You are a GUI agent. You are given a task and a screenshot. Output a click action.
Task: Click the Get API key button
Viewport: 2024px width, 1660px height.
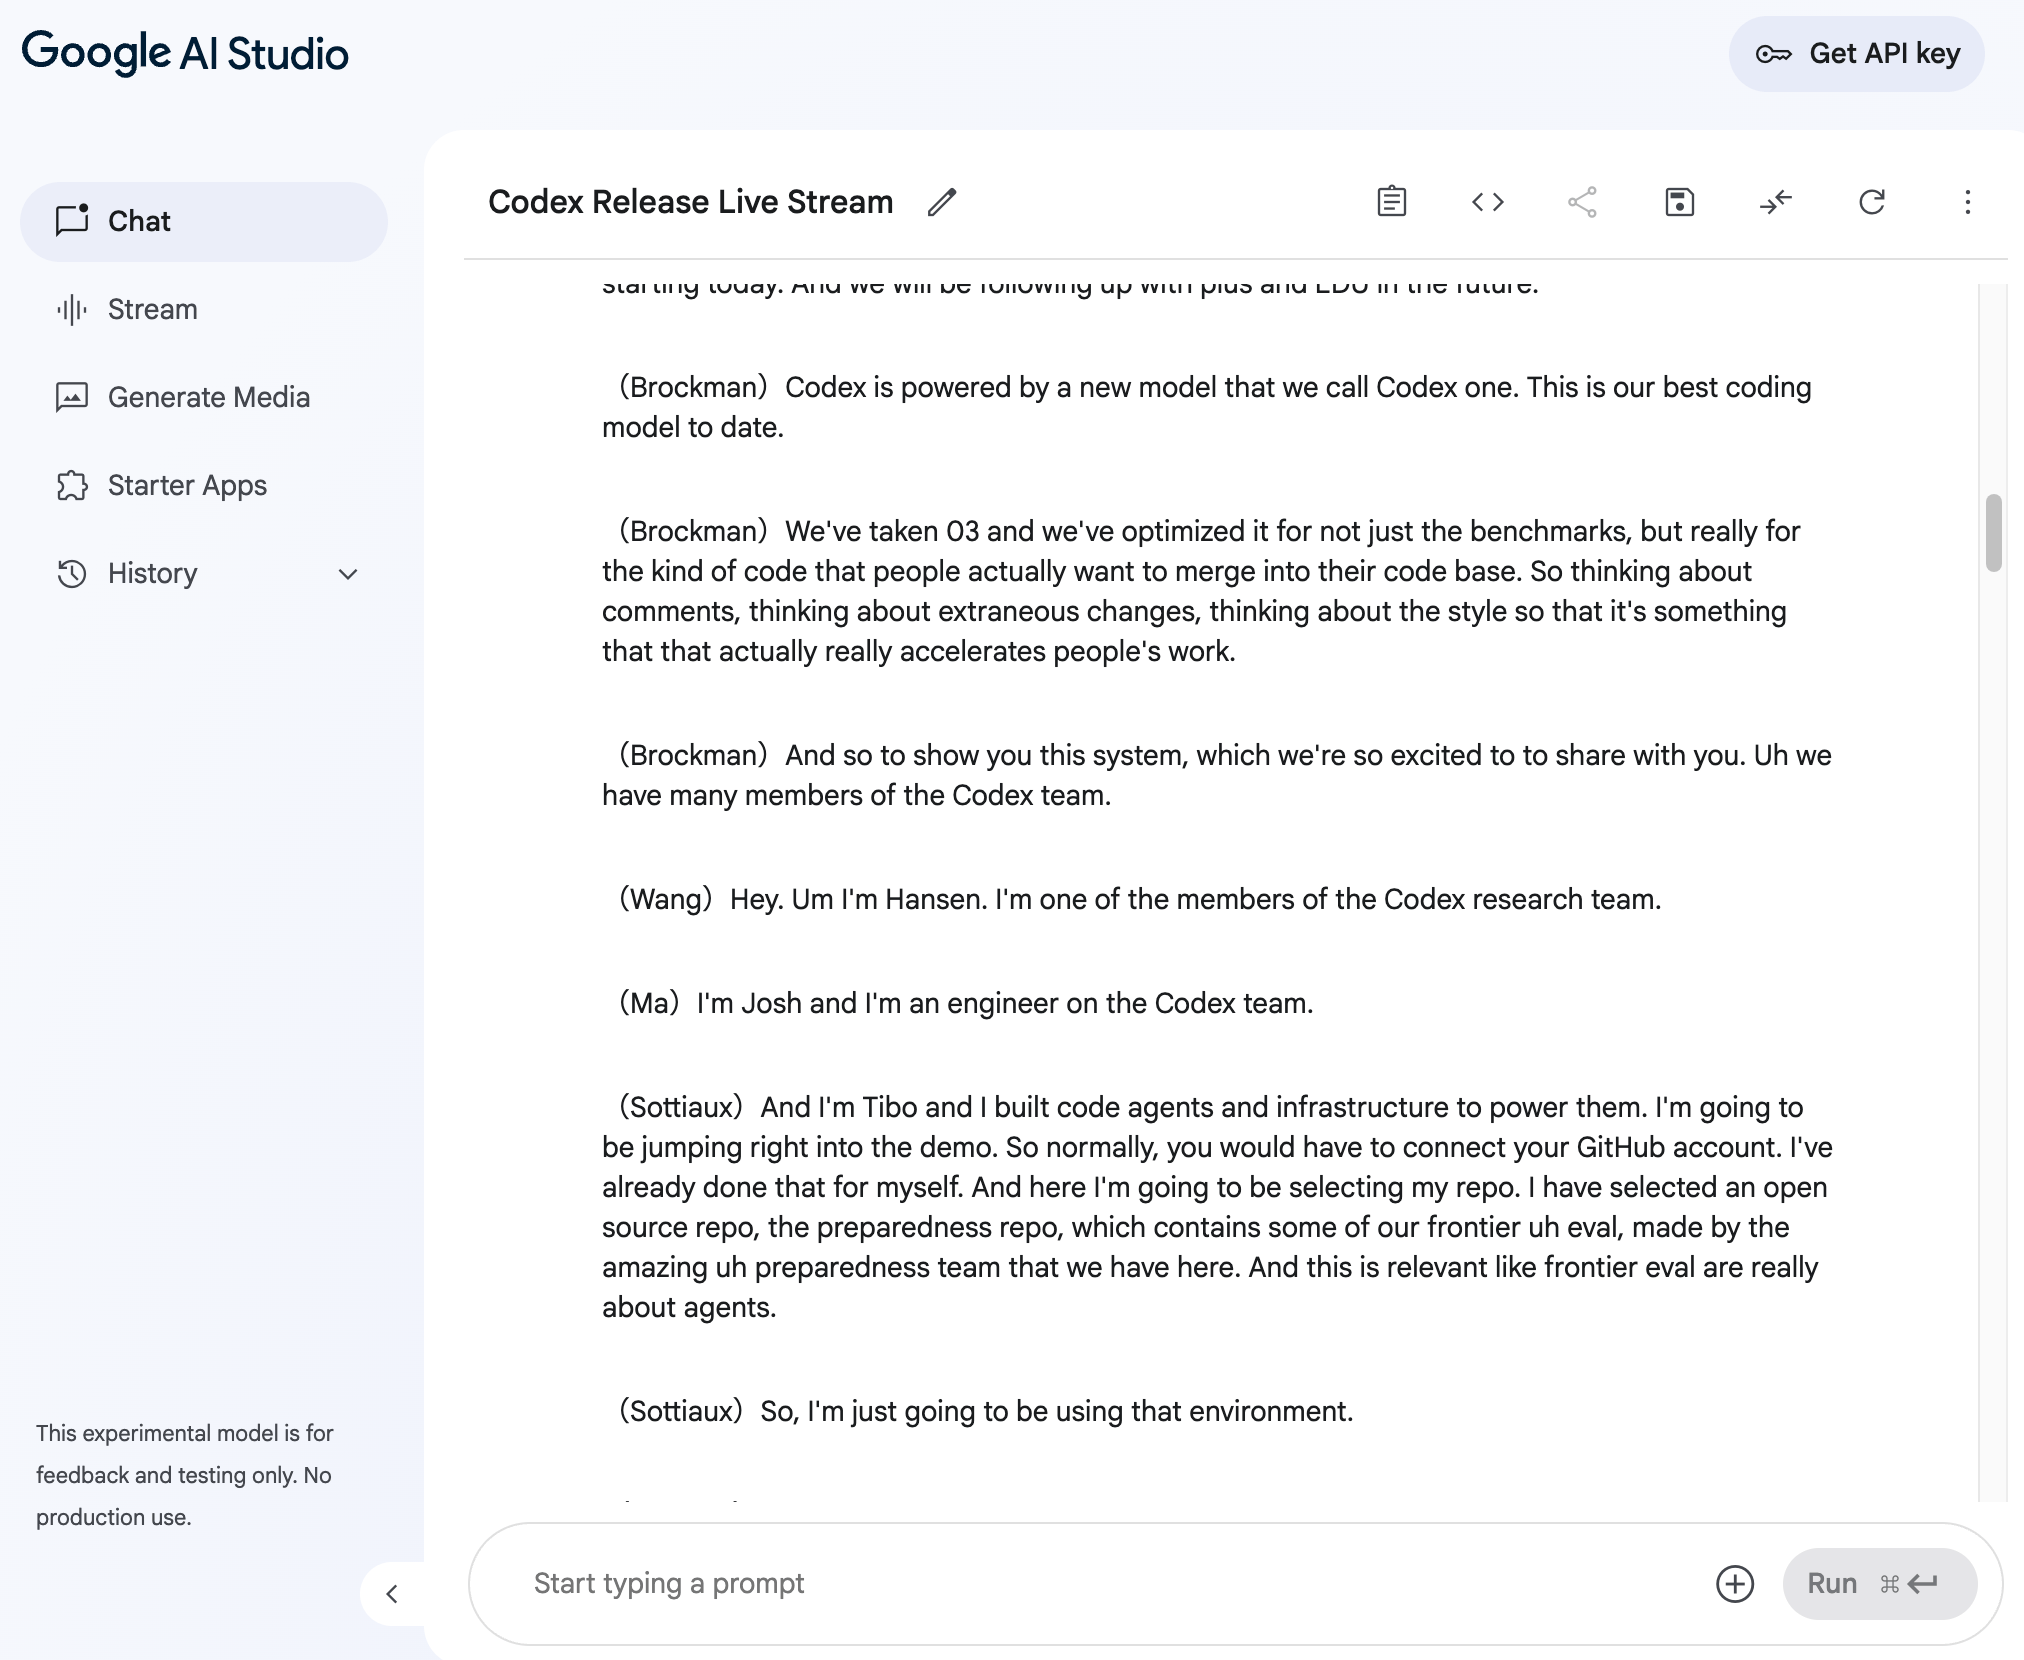click(1856, 54)
